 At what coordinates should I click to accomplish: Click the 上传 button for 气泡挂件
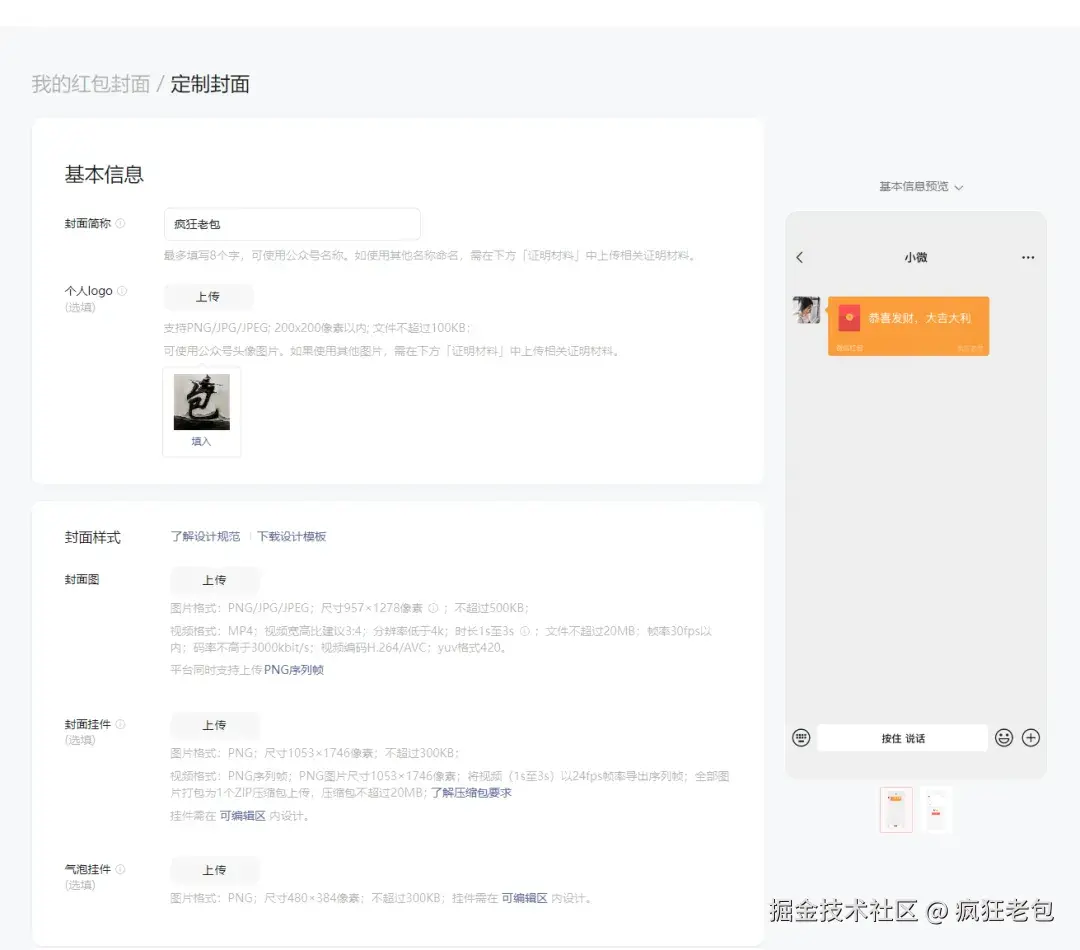pos(214,869)
